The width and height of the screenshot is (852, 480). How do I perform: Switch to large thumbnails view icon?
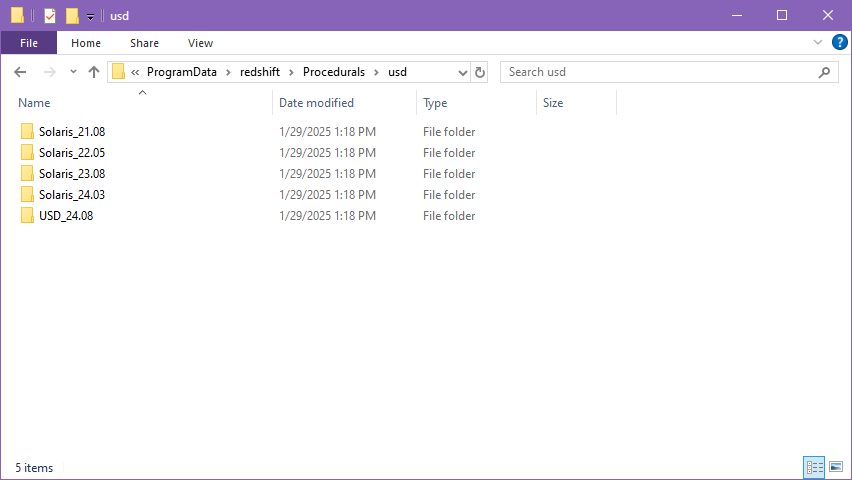point(836,467)
